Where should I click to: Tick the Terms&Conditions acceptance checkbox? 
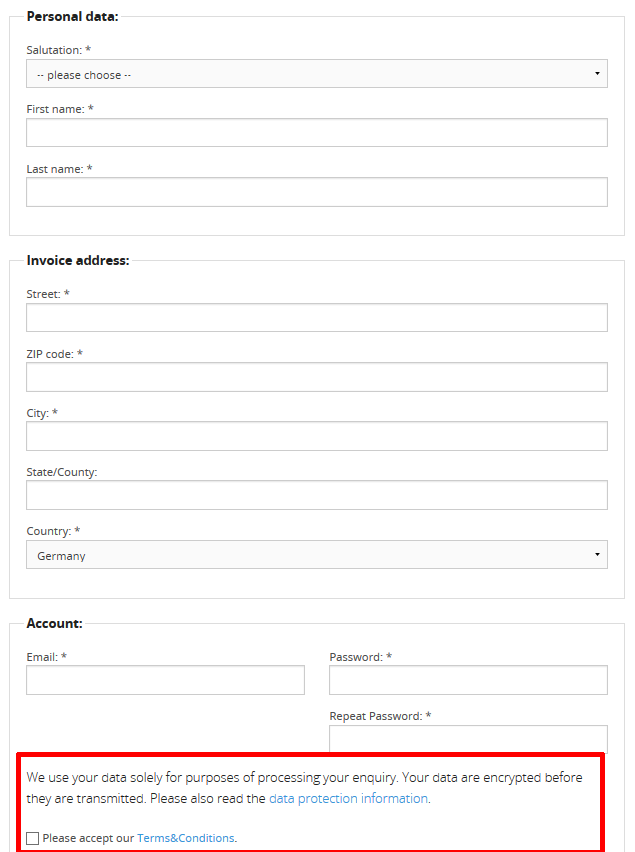coord(33,838)
